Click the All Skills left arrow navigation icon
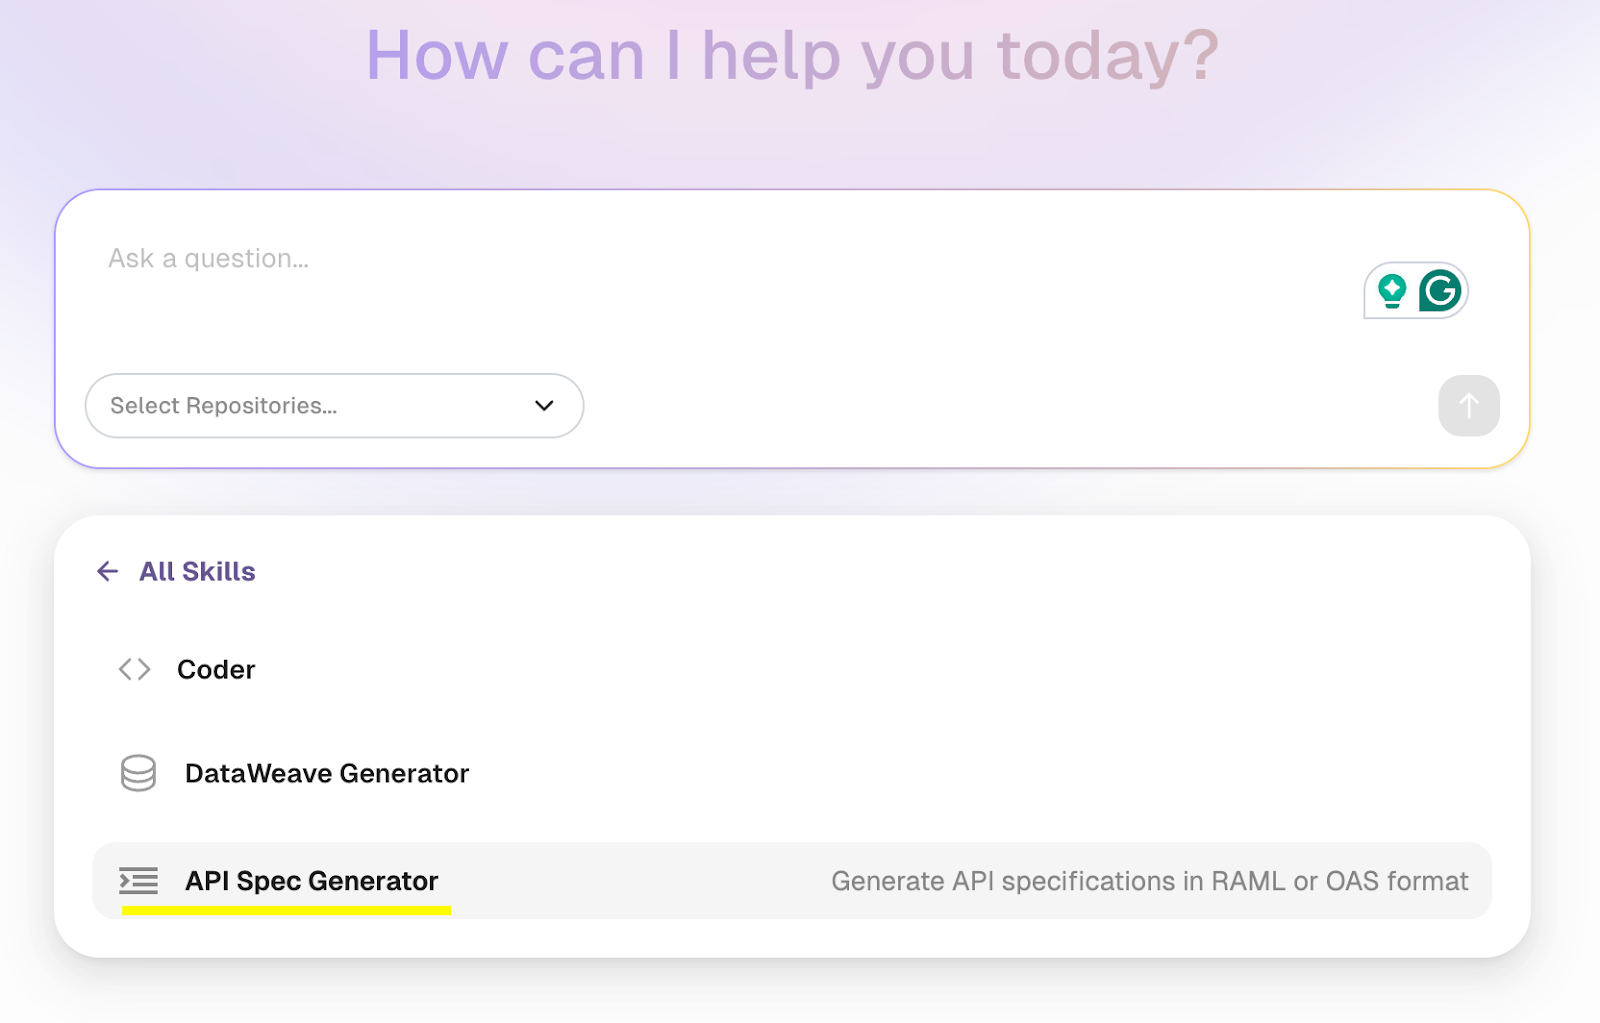 pyautogui.click(x=107, y=571)
